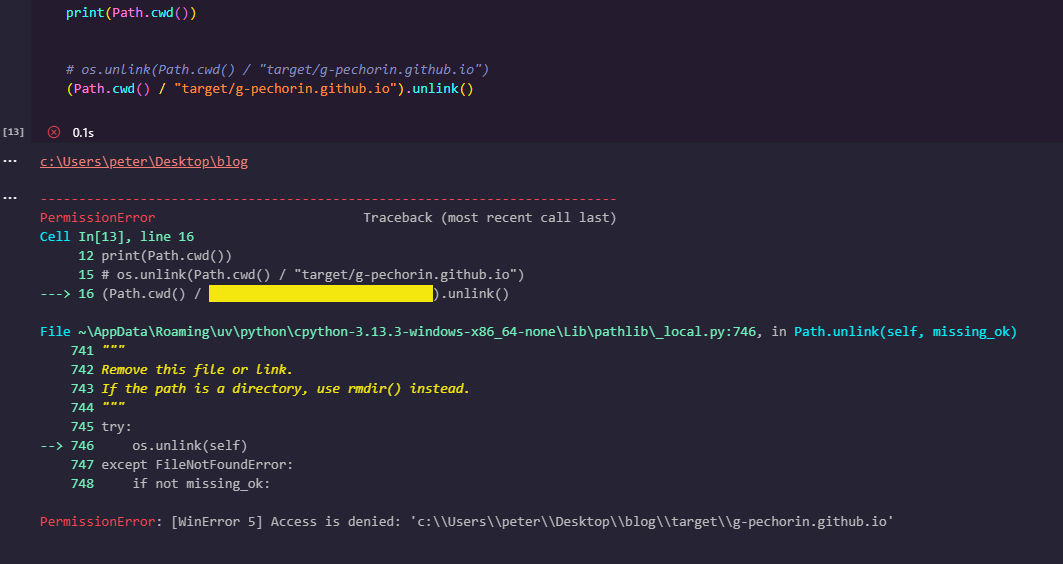
Task: Click "Traceback (most recent call last)" text
Action: tap(489, 218)
